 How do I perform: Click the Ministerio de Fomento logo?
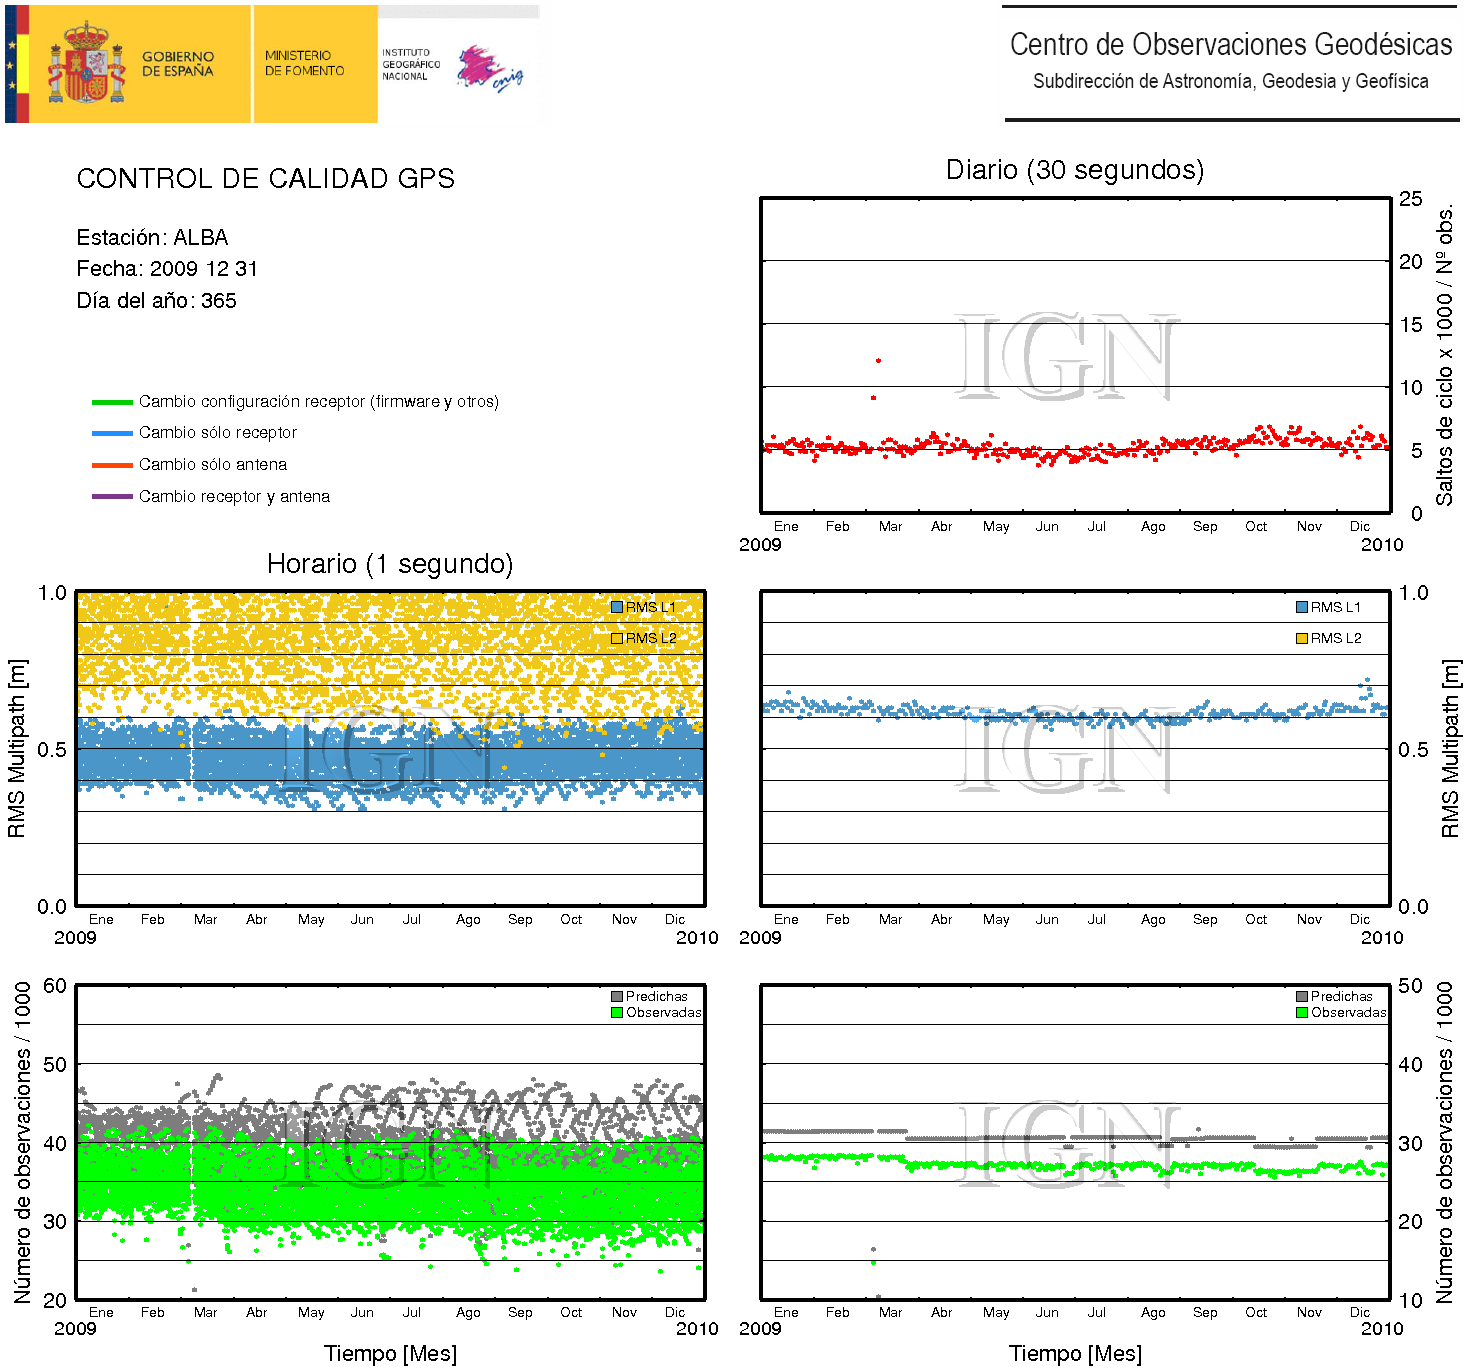304,64
